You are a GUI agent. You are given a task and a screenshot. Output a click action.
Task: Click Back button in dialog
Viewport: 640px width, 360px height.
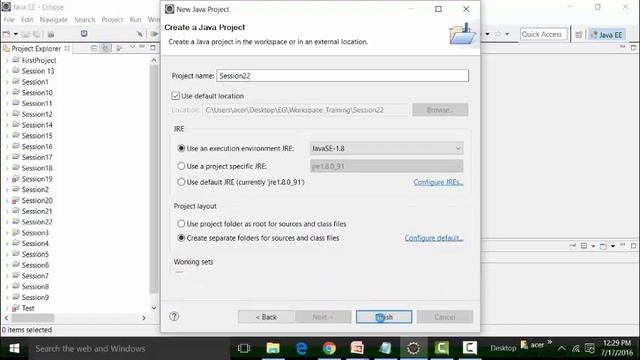[x=266, y=317]
